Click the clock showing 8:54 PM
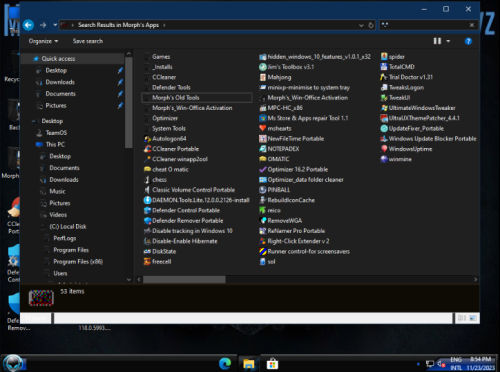Viewport: 500px width, 372px height. (x=480, y=359)
